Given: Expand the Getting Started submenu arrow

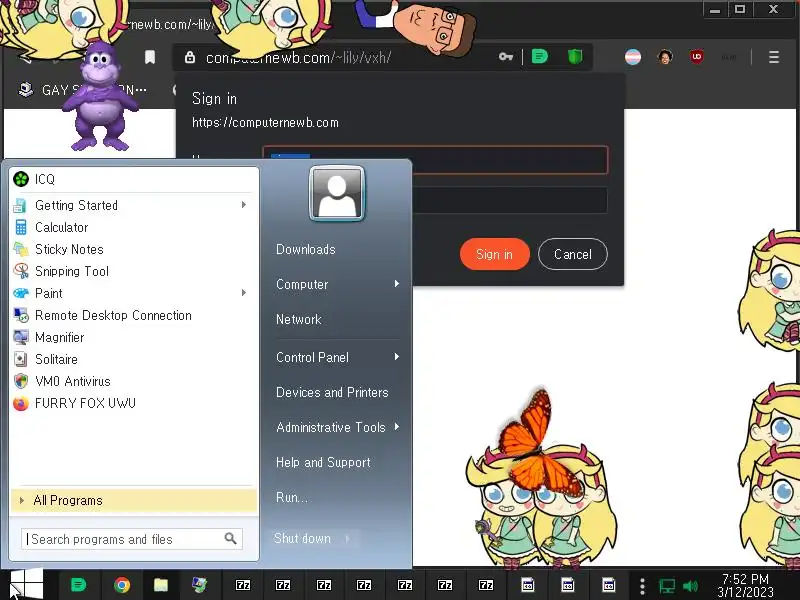Looking at the screenshot, I should tap(244, 205).
